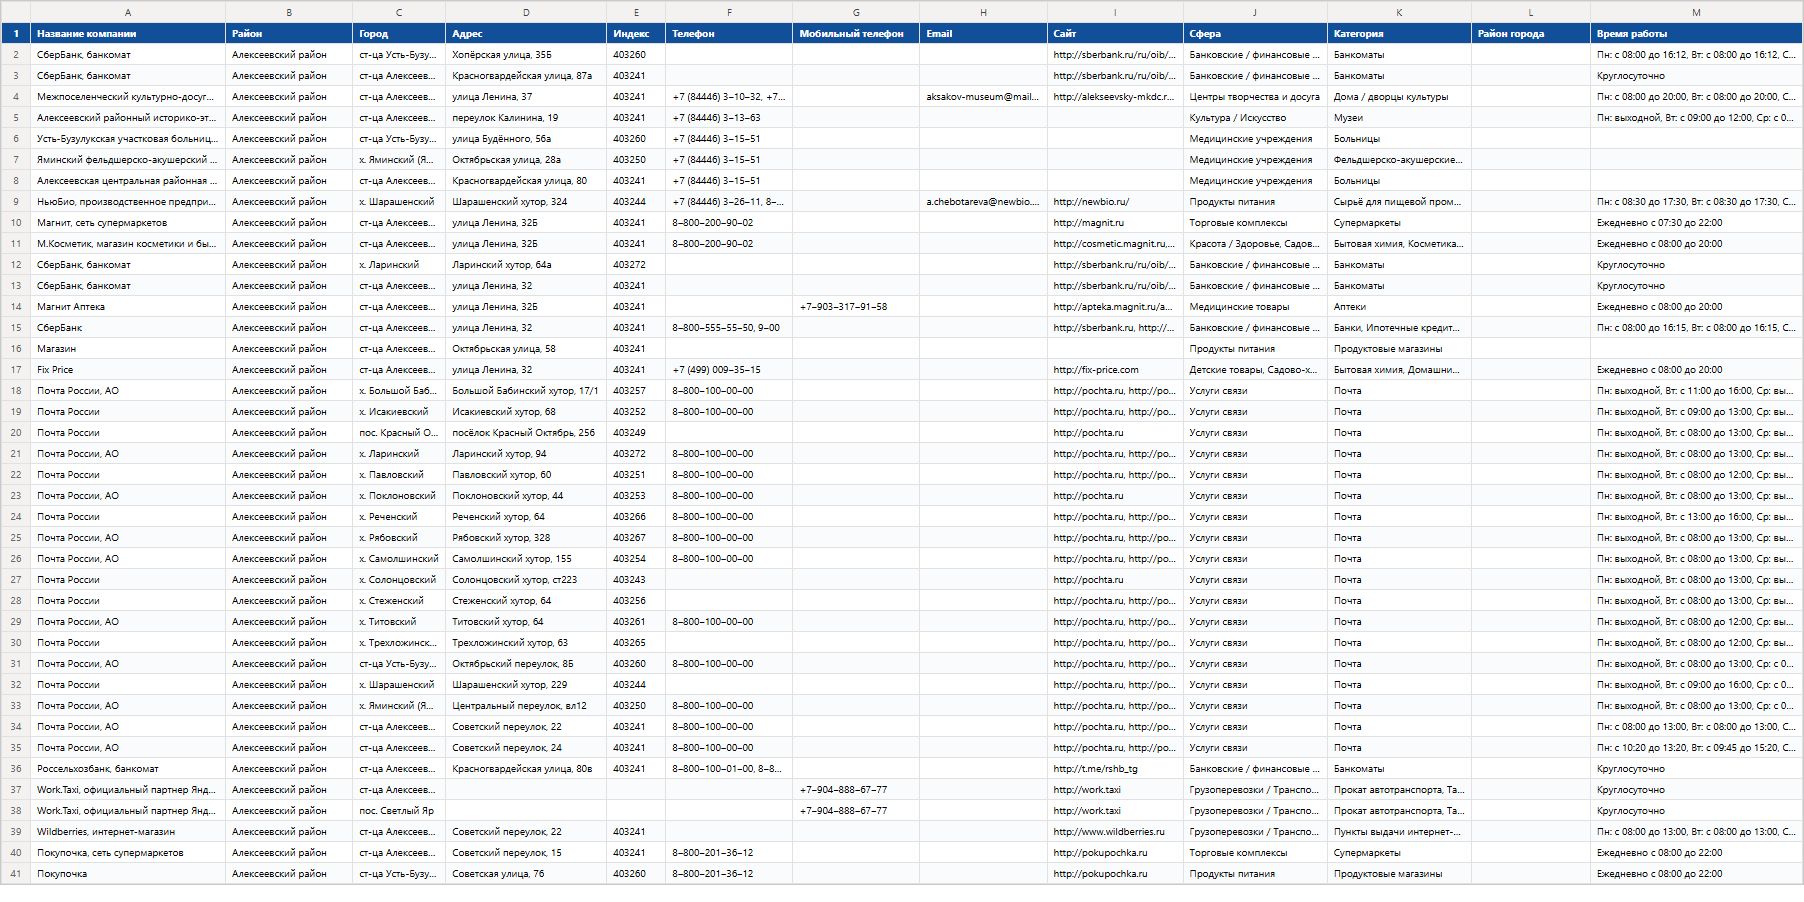This screenshot has width=1804, height=902.
Task: Select phone '+7 (499) 009-35-15'
Action: pos(729,370)
